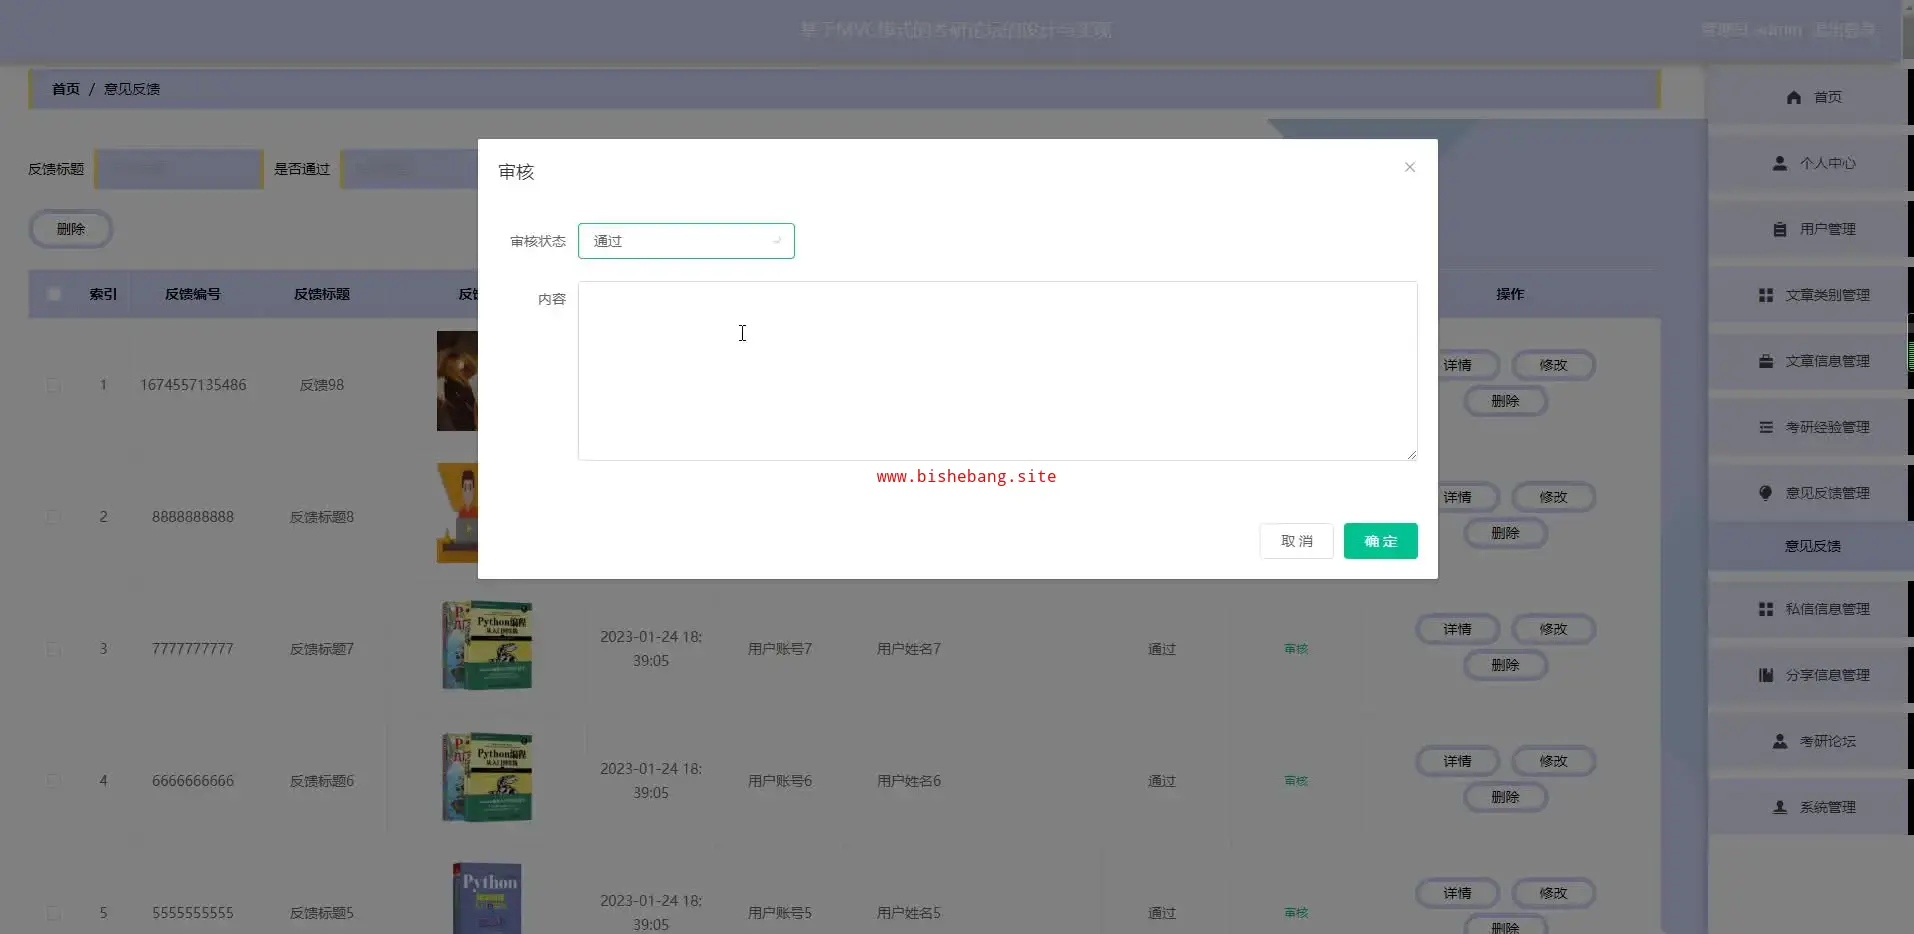Click 删除 for row 反馈标题6
The height and width of the screenshot is (934, 1914).
coord(1505,797)
